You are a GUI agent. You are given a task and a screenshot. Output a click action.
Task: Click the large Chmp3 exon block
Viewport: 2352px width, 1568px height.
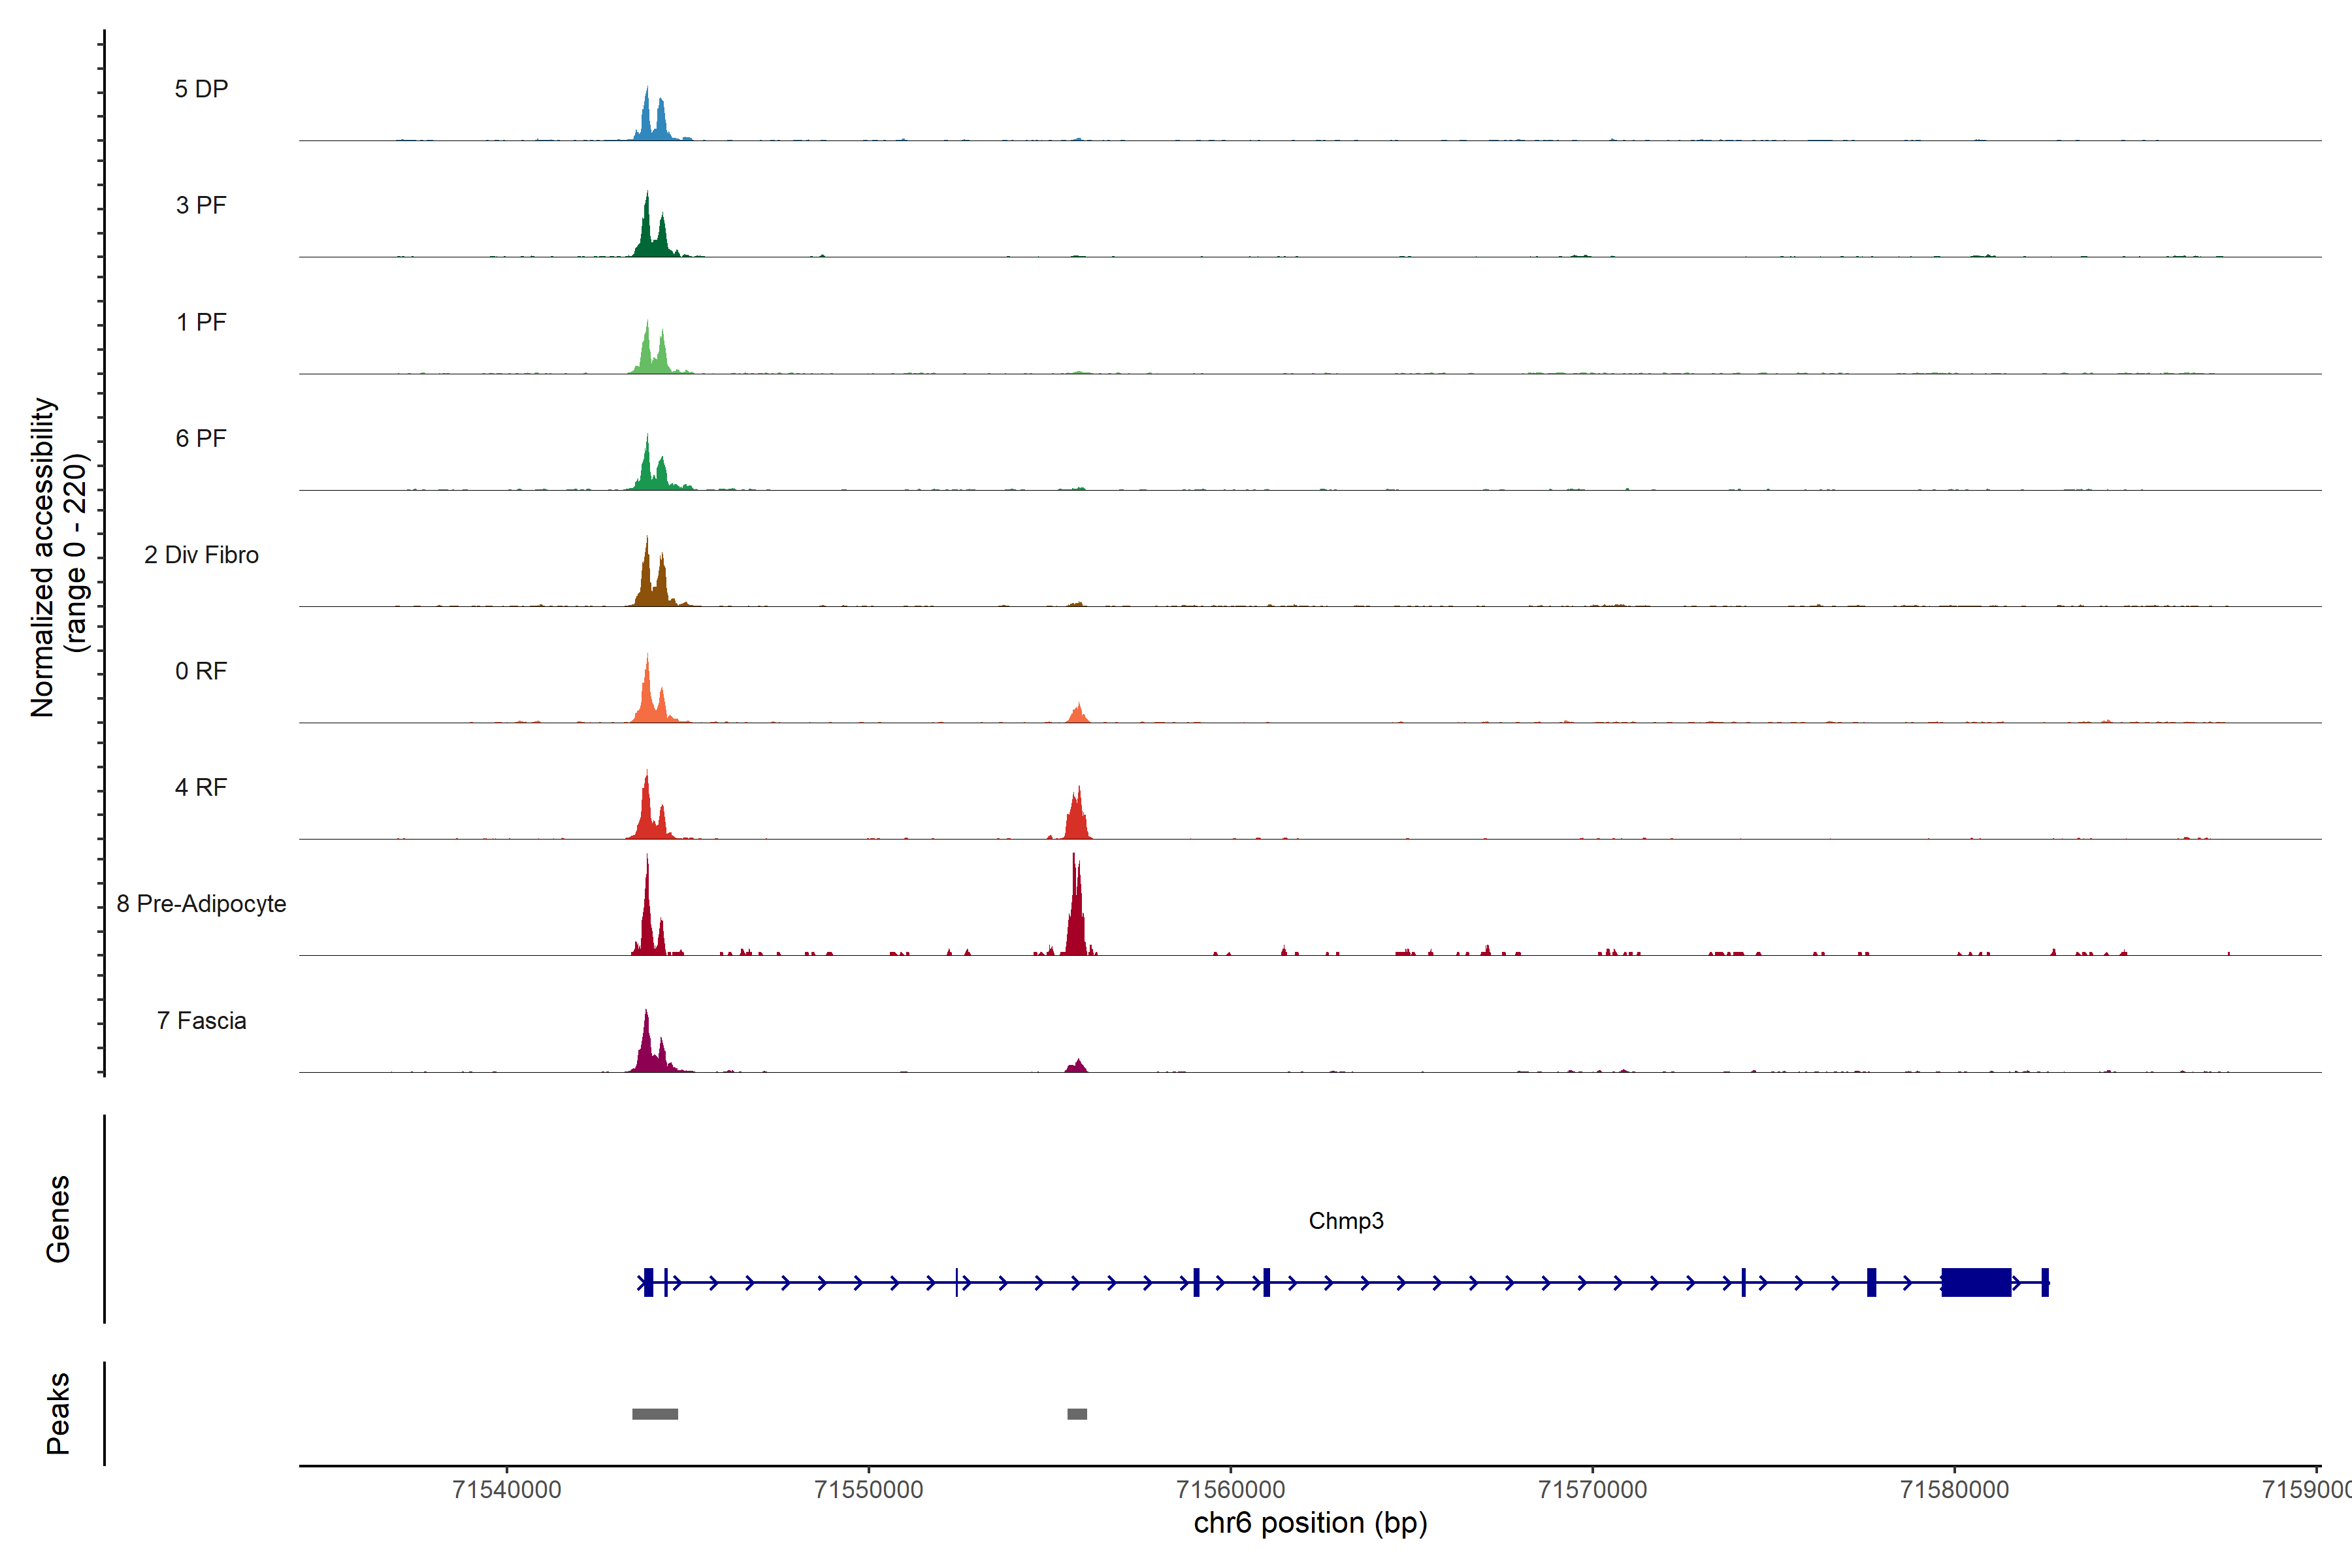(x=1976, y=1282)
